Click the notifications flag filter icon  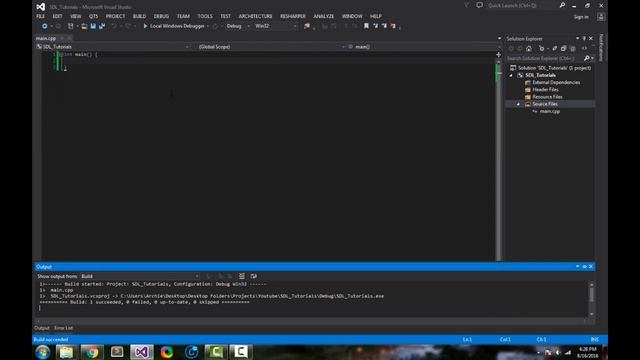click(x=467, y=5)
